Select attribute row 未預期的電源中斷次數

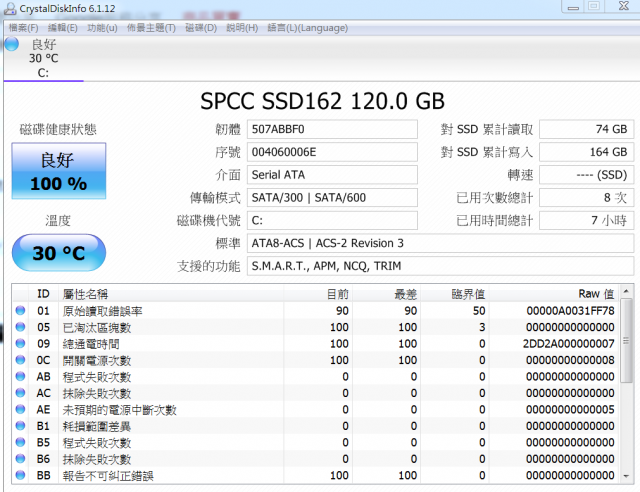click(x=316, y=409)
